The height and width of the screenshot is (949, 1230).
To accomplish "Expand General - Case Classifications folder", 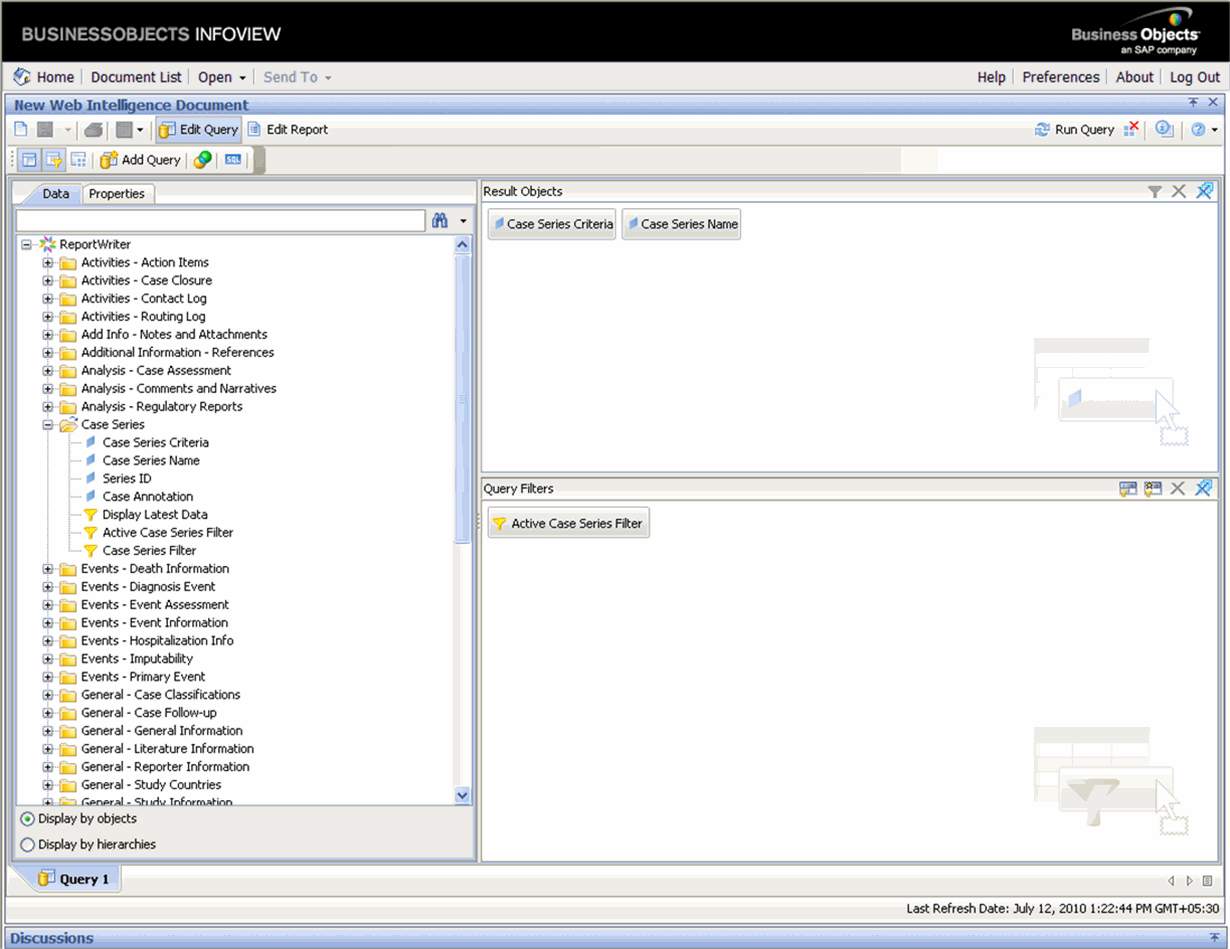I will (48, 695).
